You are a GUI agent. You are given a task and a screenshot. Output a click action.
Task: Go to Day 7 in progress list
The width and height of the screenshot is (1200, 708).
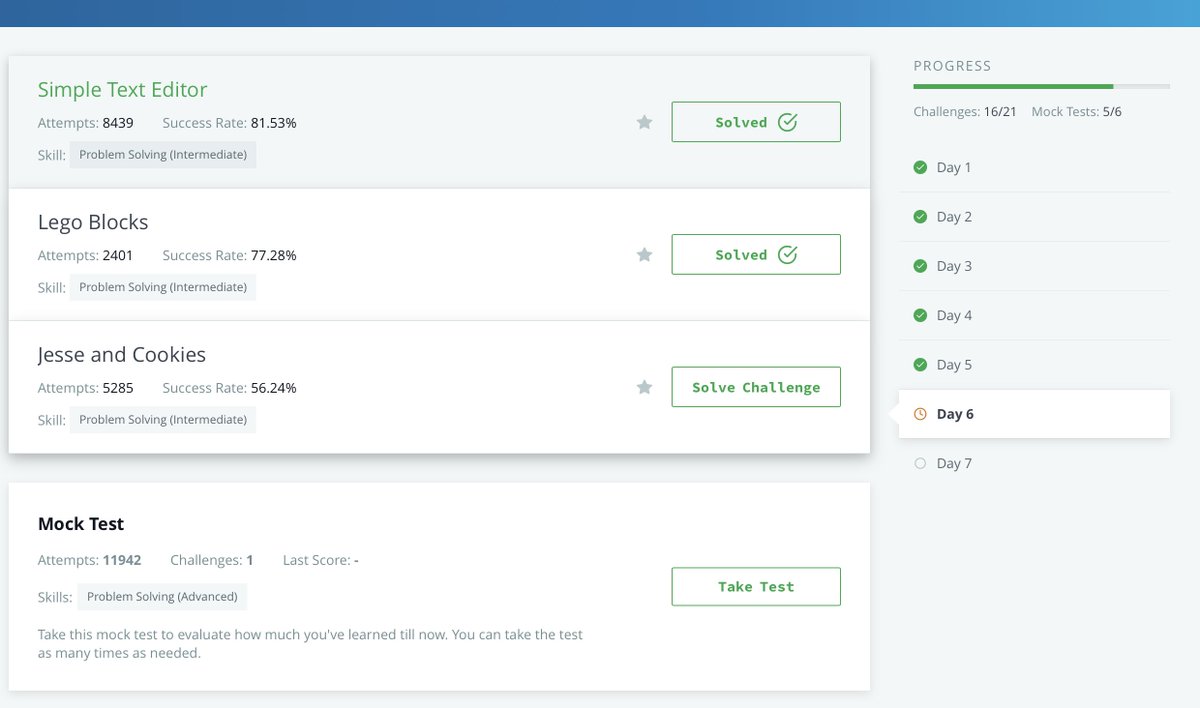[x=1034, y=463]
